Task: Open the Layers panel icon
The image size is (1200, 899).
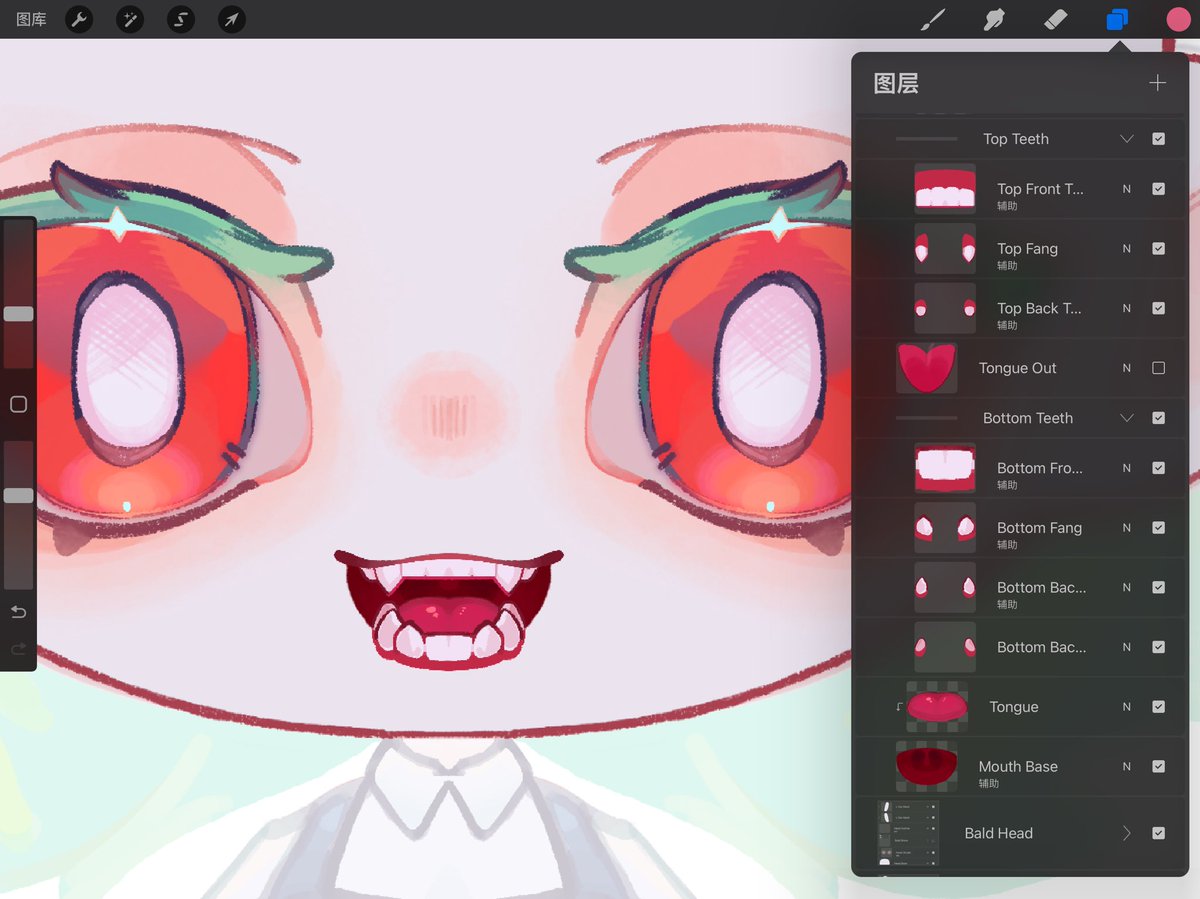Action: 1117,19
